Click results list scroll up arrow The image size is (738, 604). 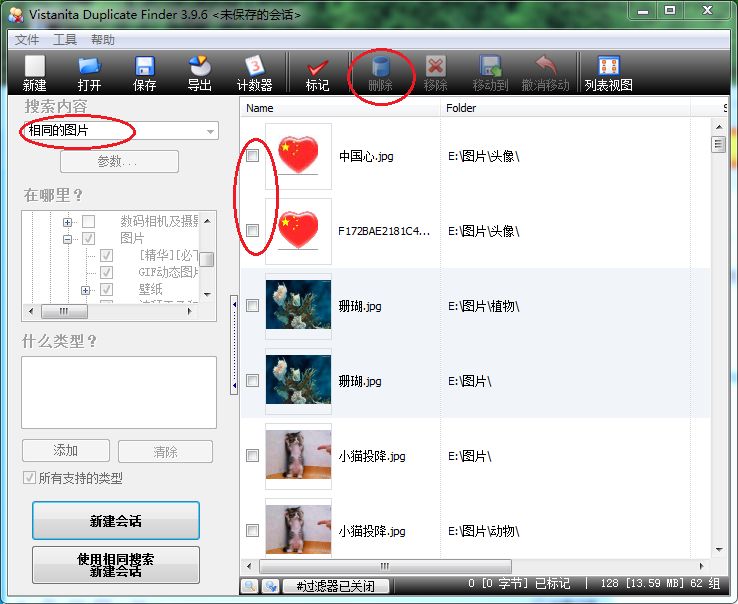[x=719, y=127]
